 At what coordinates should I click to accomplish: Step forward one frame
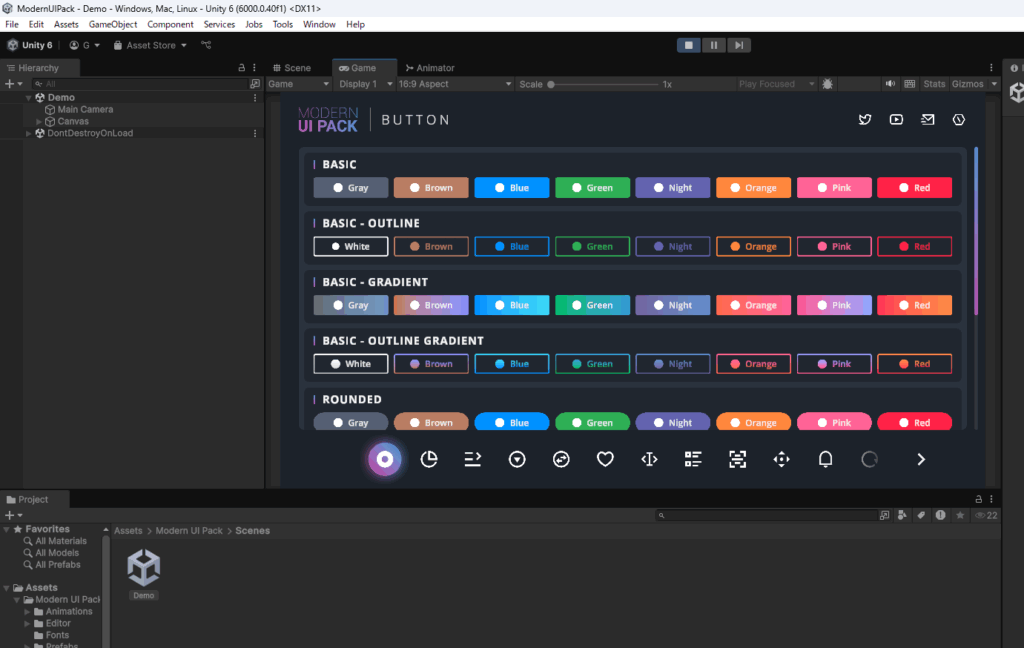coord(739,45)
